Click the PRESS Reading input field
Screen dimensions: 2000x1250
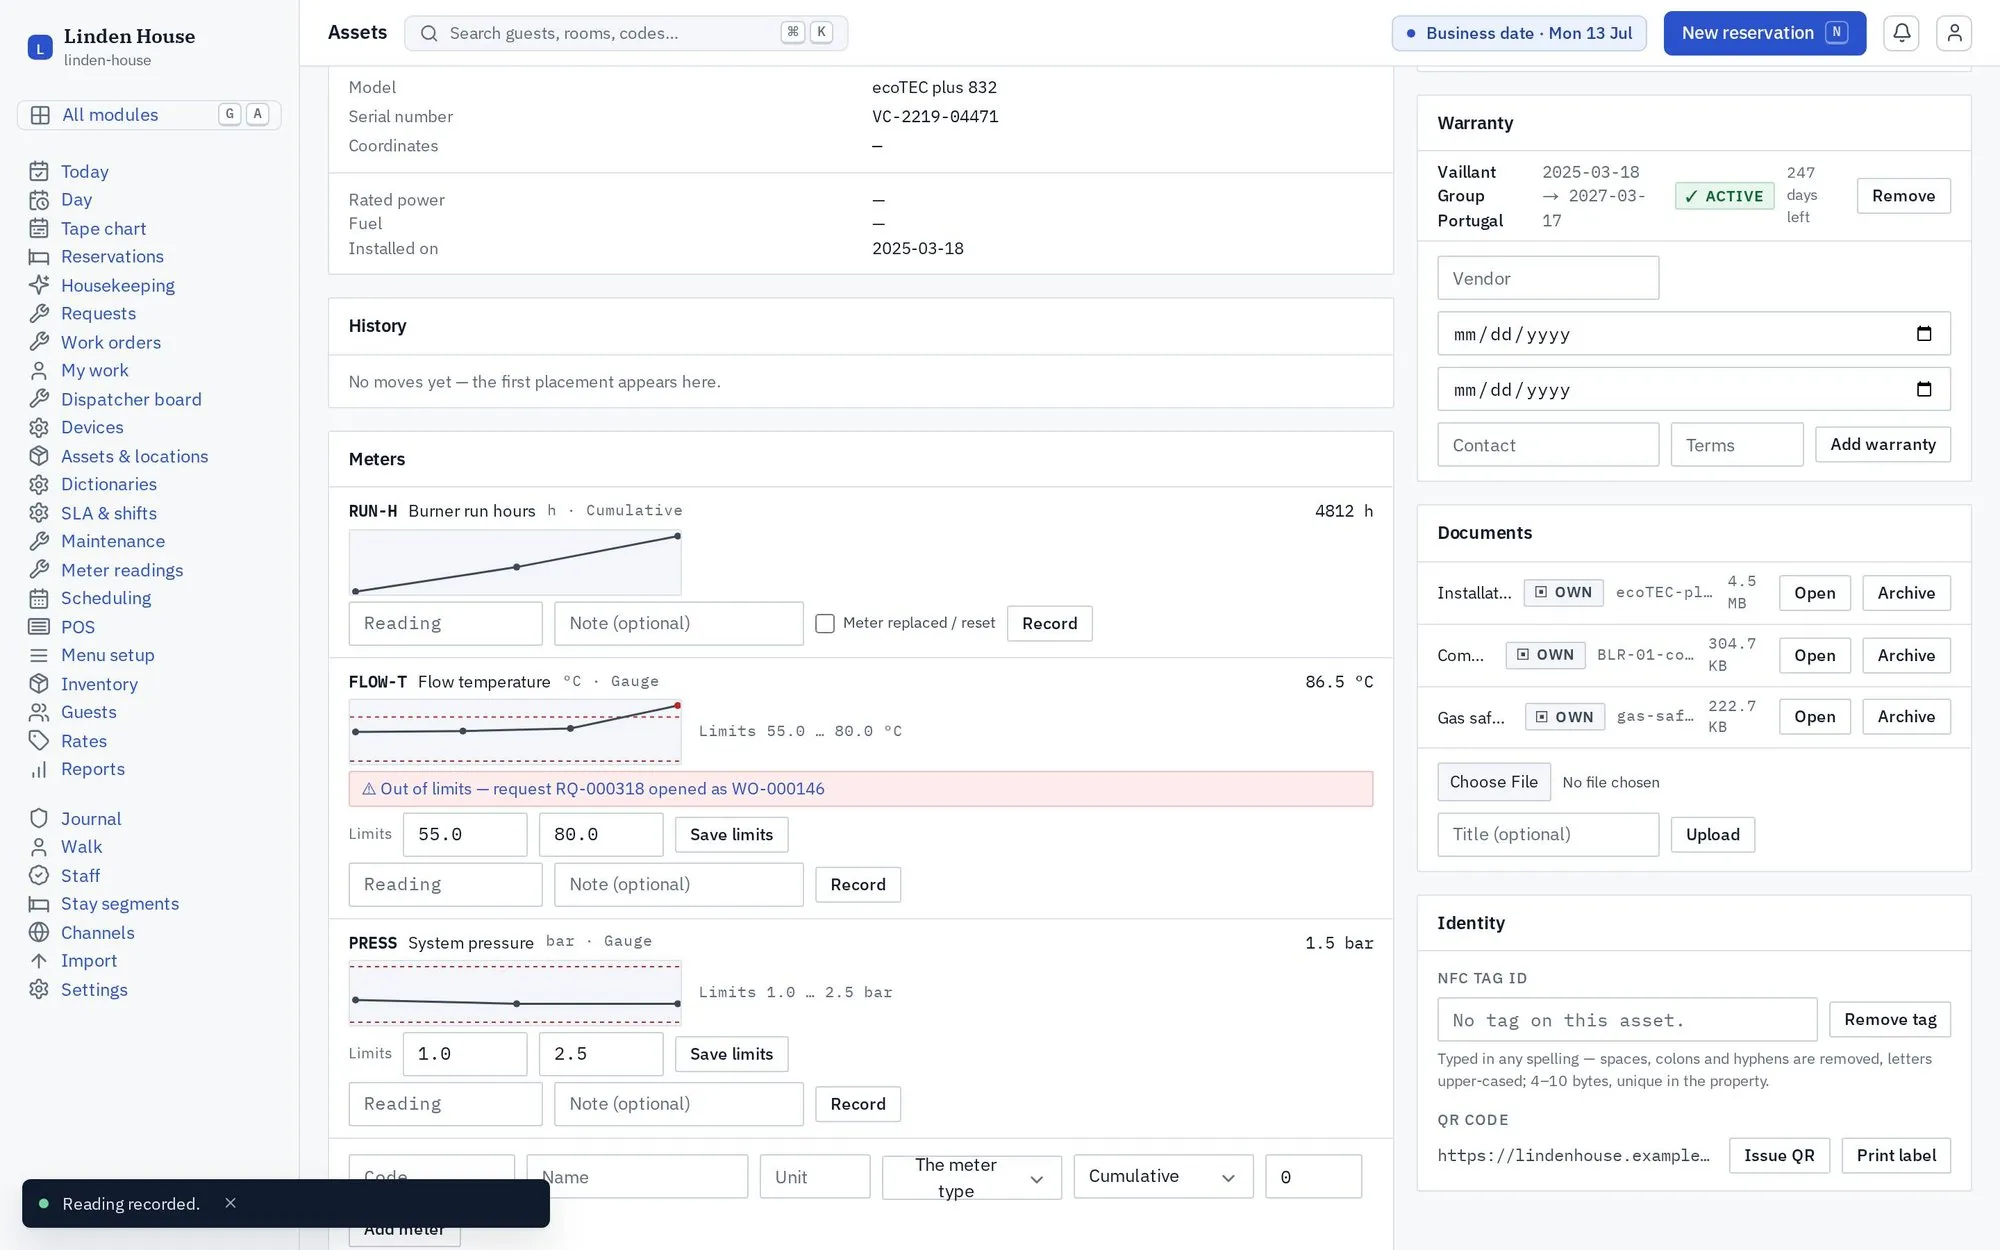click(x=445, y=1105)
